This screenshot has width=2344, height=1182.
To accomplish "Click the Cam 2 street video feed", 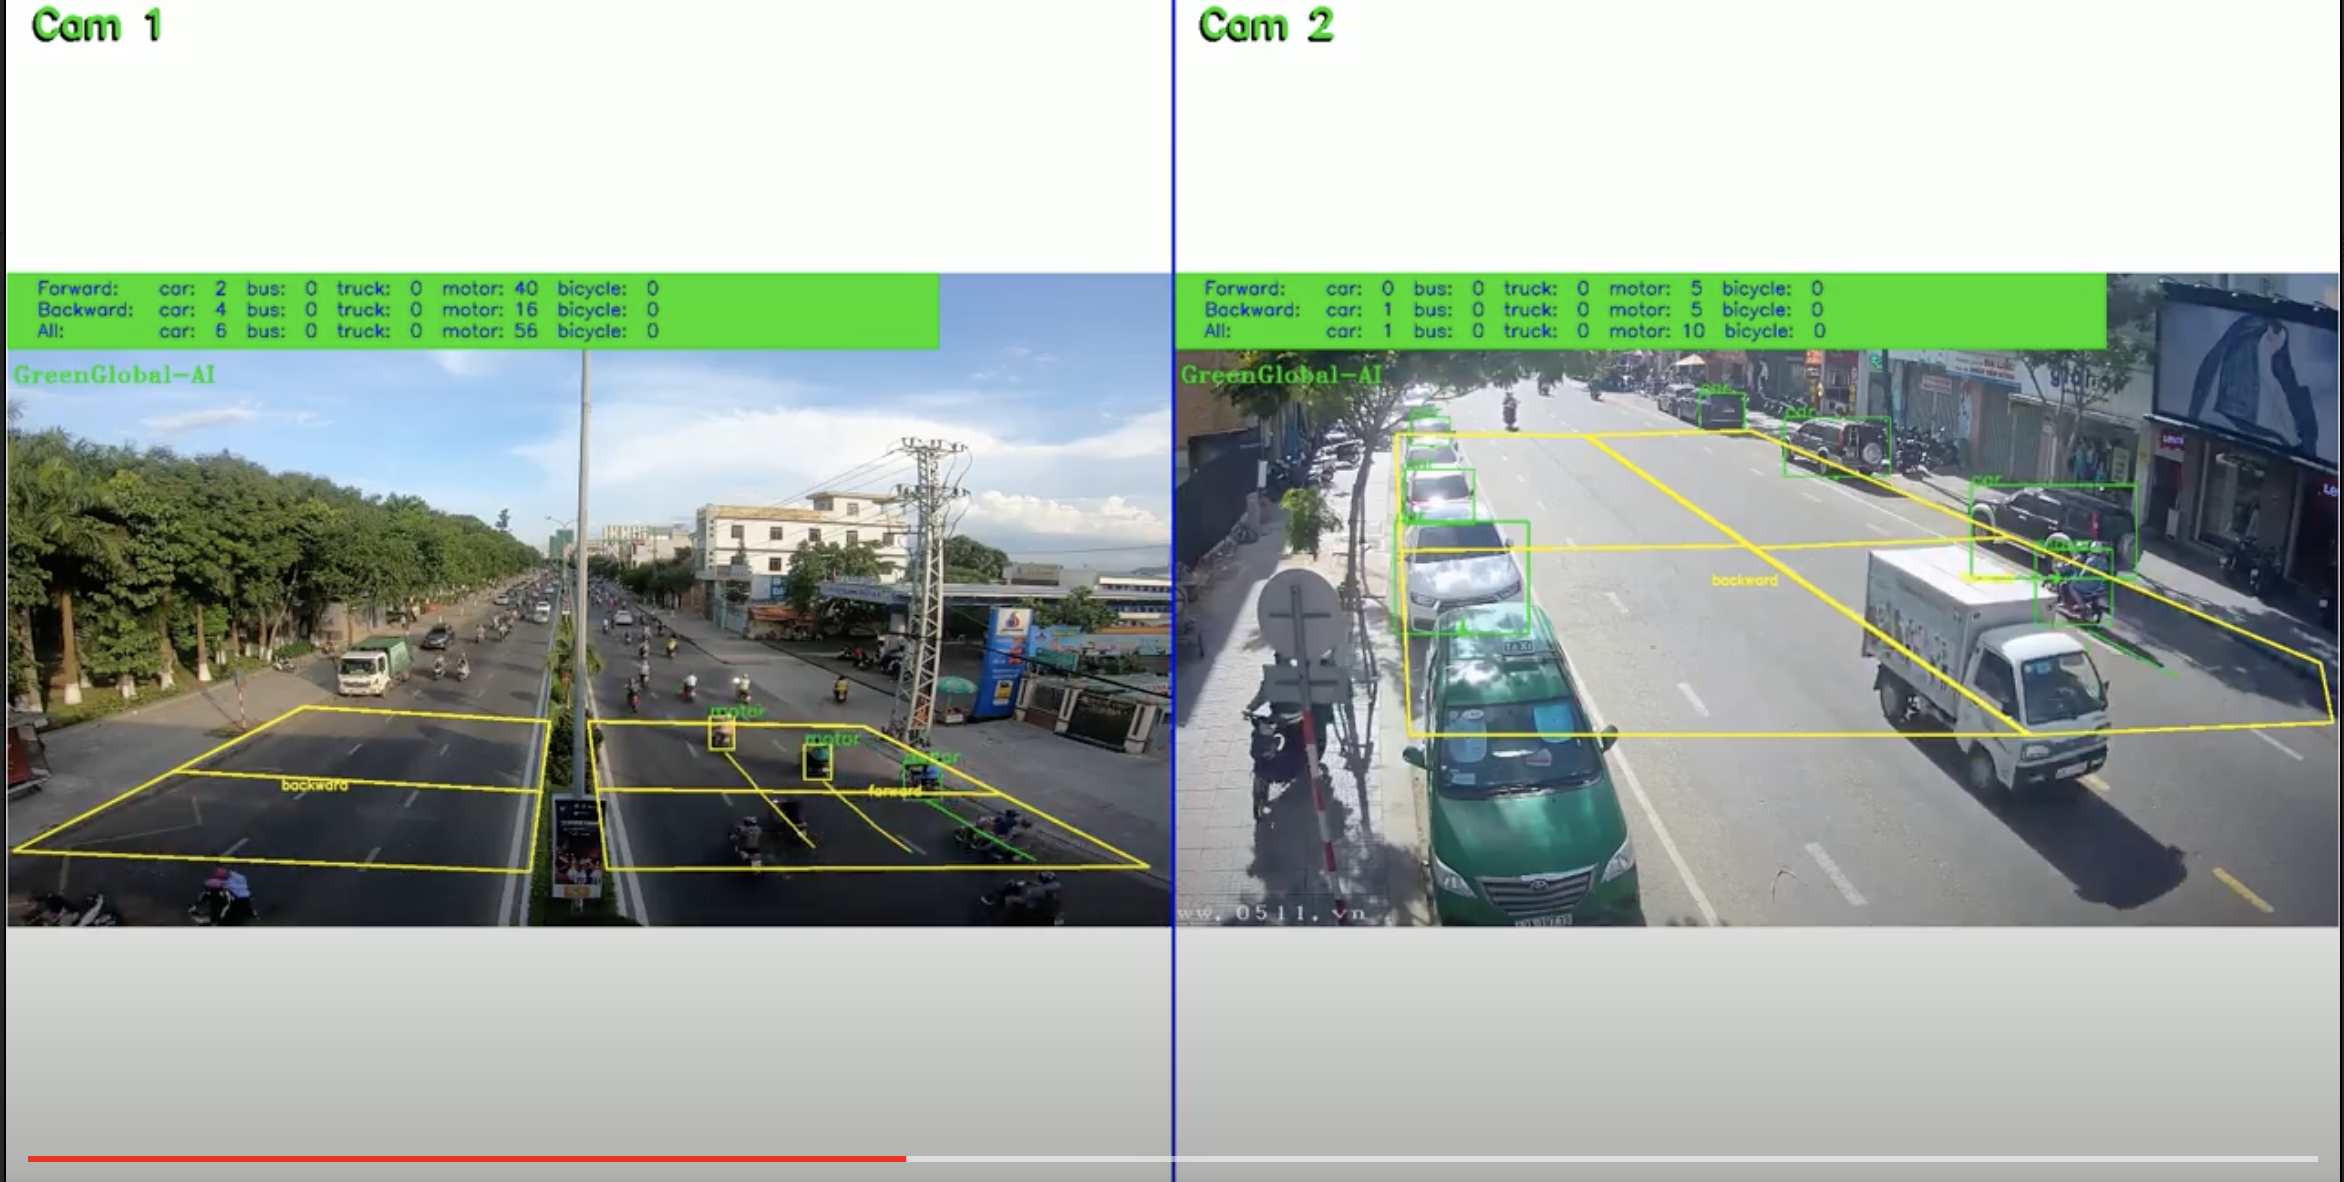I will pyautogui.click(x=1758, y=599).
